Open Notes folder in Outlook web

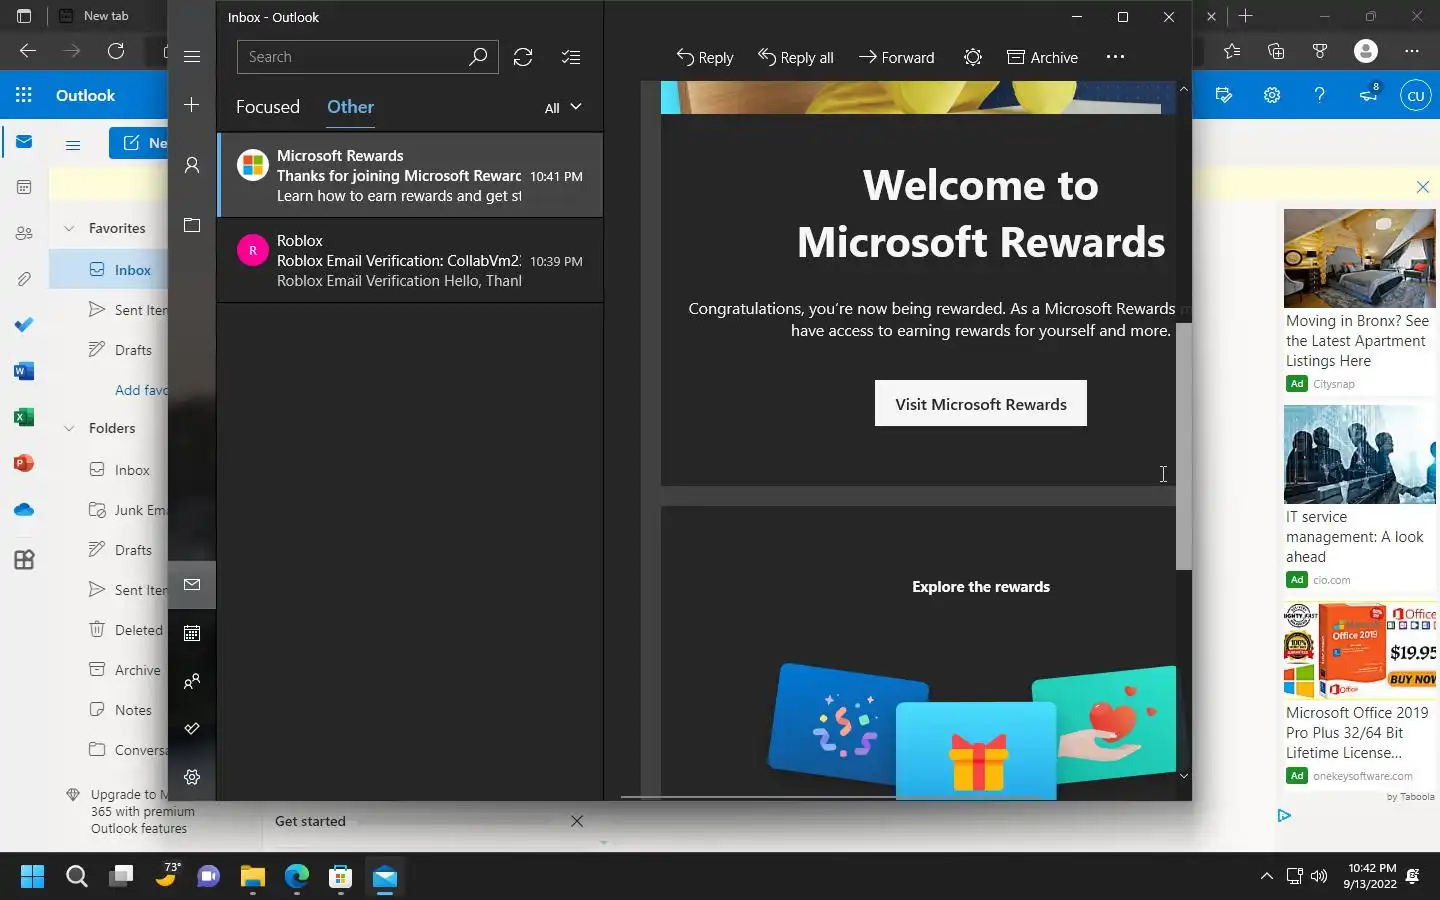click(x=120, y=710)
